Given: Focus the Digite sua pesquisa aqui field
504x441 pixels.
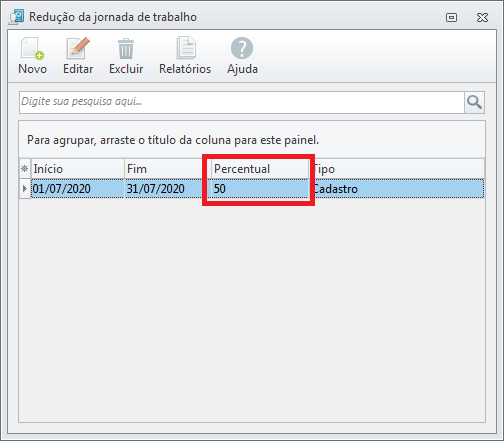Looking at the screenshot, I should point(242,102).
